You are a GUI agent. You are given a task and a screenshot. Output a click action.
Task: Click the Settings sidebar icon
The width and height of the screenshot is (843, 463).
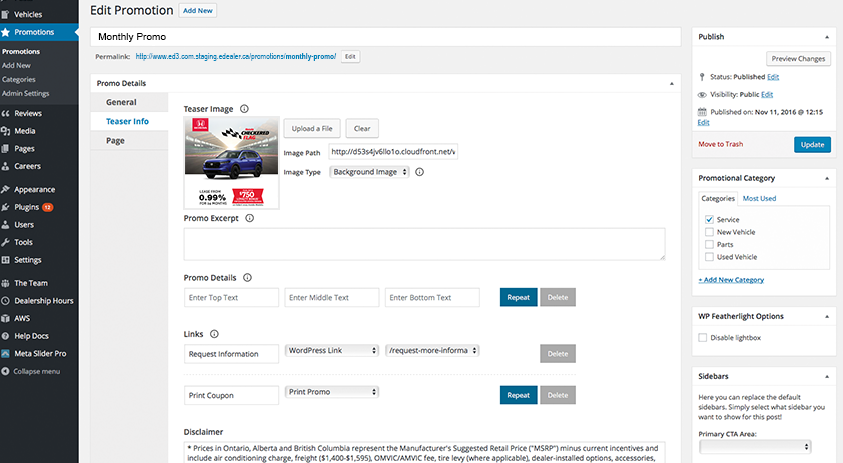pyautogui.click(x=5, y=260)
